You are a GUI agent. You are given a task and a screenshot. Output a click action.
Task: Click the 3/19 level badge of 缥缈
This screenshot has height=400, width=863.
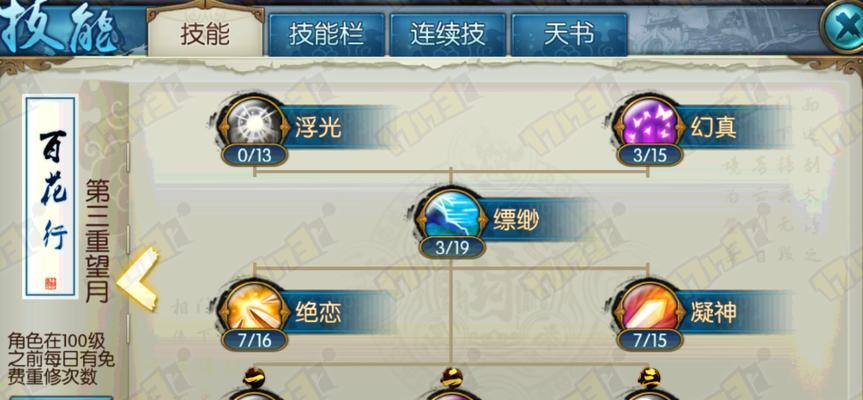[x=452, y=249]
